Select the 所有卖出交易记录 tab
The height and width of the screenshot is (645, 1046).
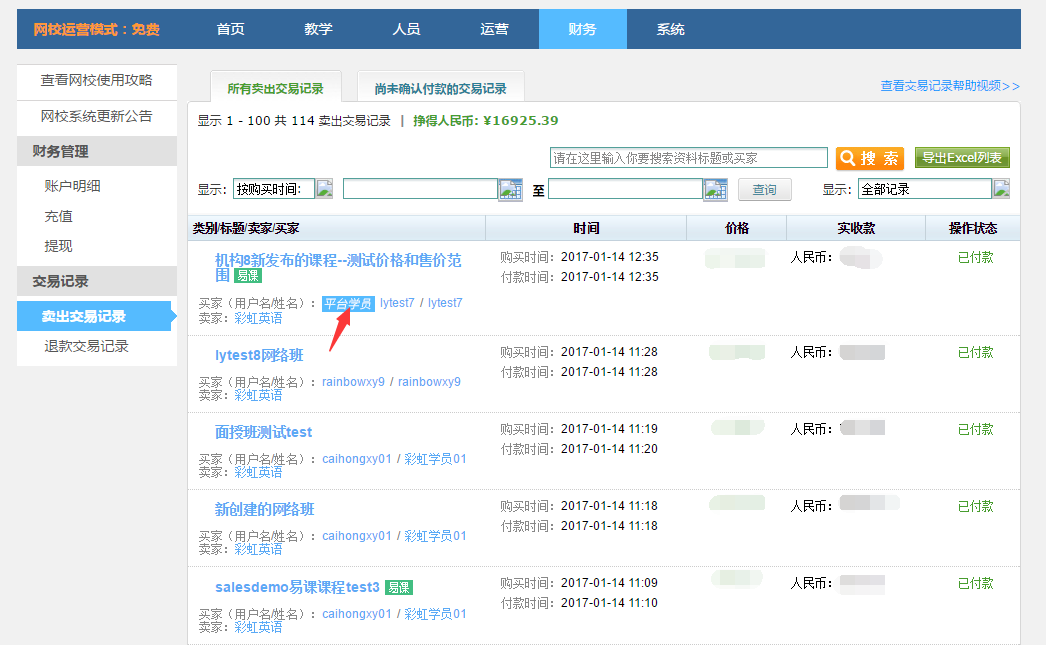pos(275,89)
